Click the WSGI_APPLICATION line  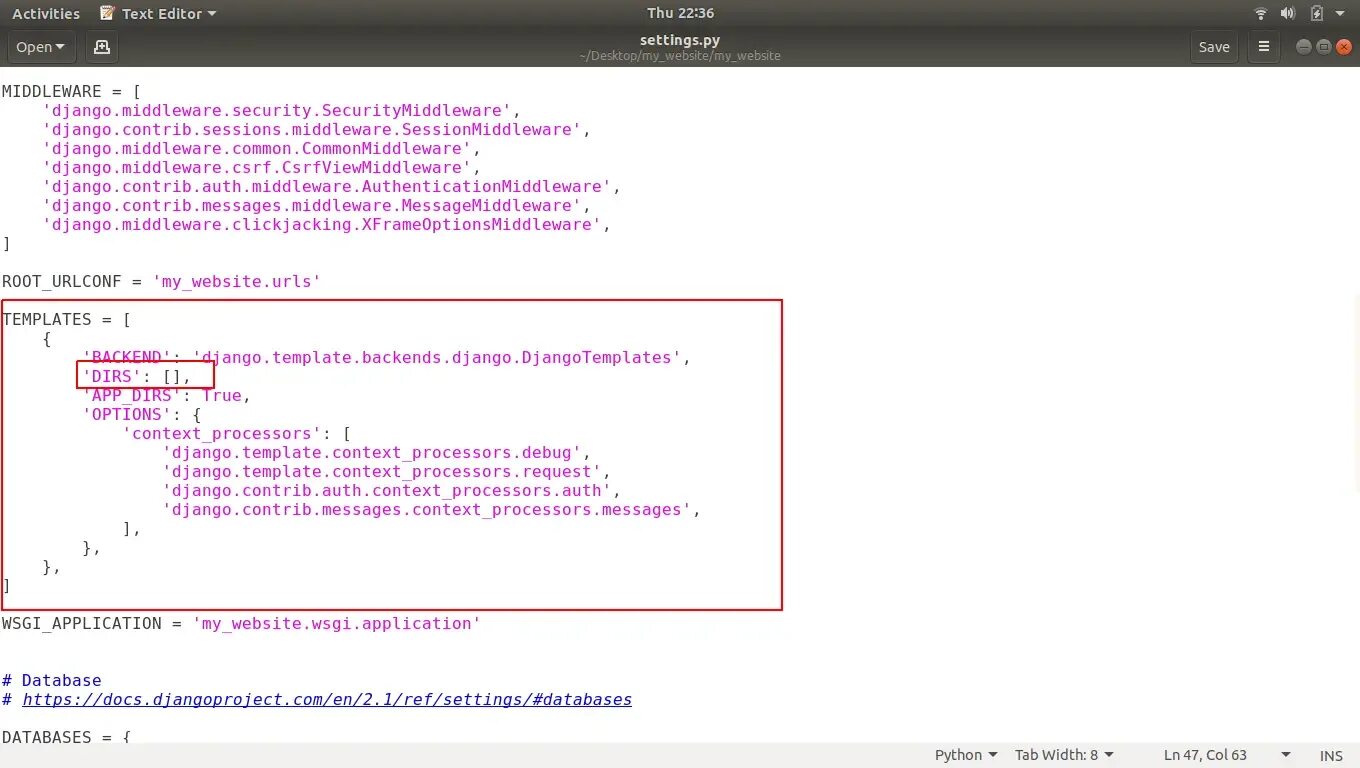click(x=241, y=623)
